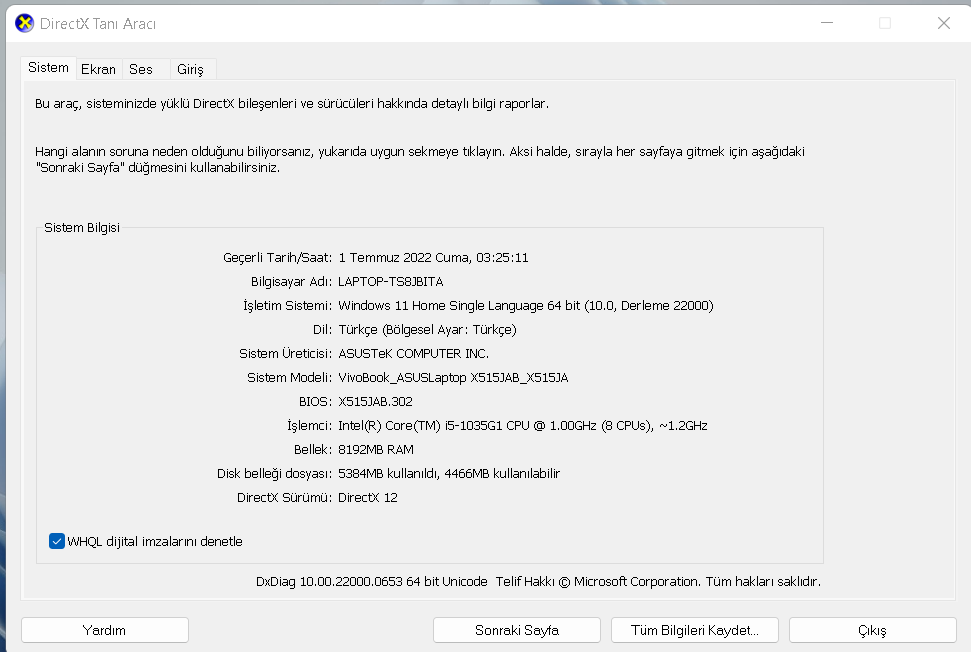The width and height of the screenshot is (971, 652).
Task: Click the Telif Hakkı Microsoft Corporation text
Action: pos(658,582)
